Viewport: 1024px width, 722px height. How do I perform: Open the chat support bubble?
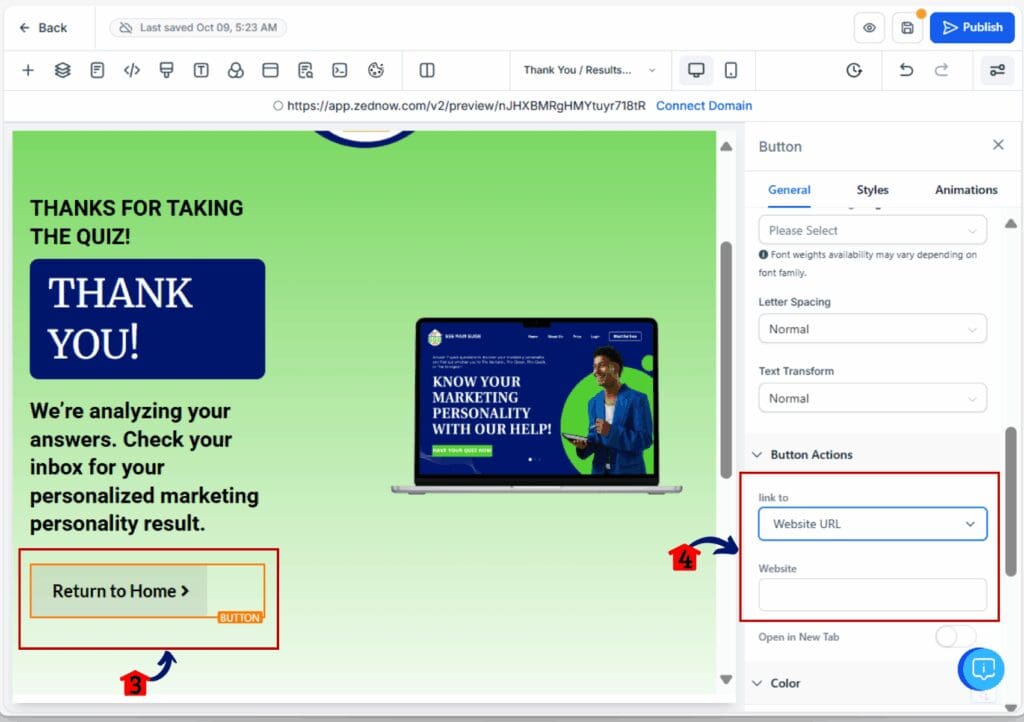pyautogui.click(x=982, y=668)
